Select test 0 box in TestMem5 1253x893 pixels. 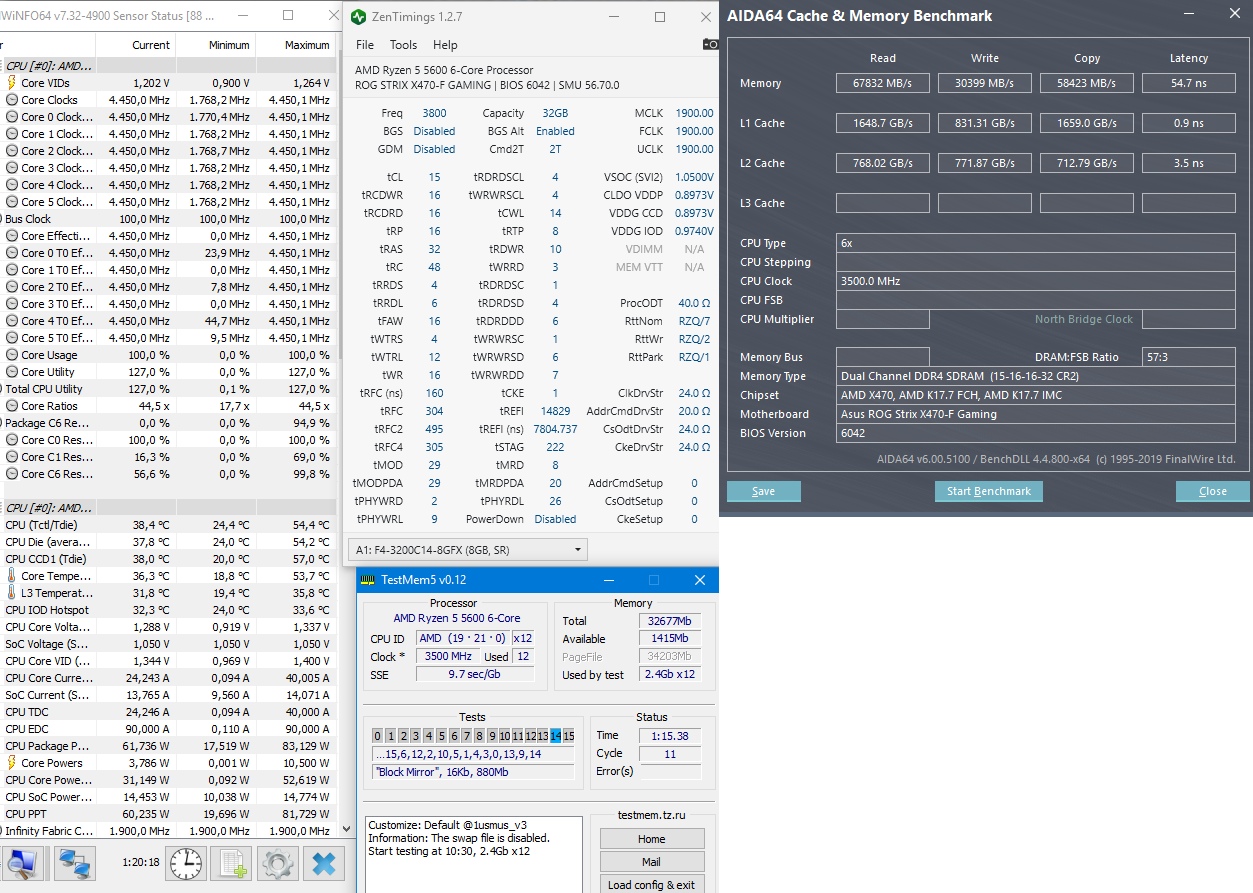point(378,736)
